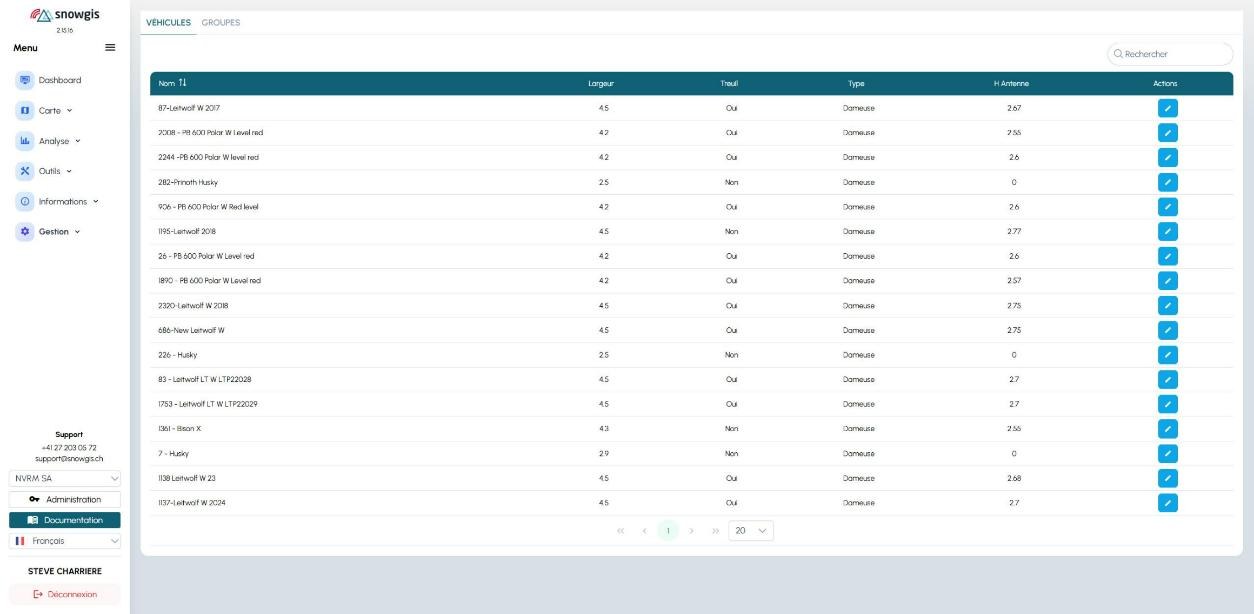
Task: Switch to the Groupes tab
Action: click(221, 22)
